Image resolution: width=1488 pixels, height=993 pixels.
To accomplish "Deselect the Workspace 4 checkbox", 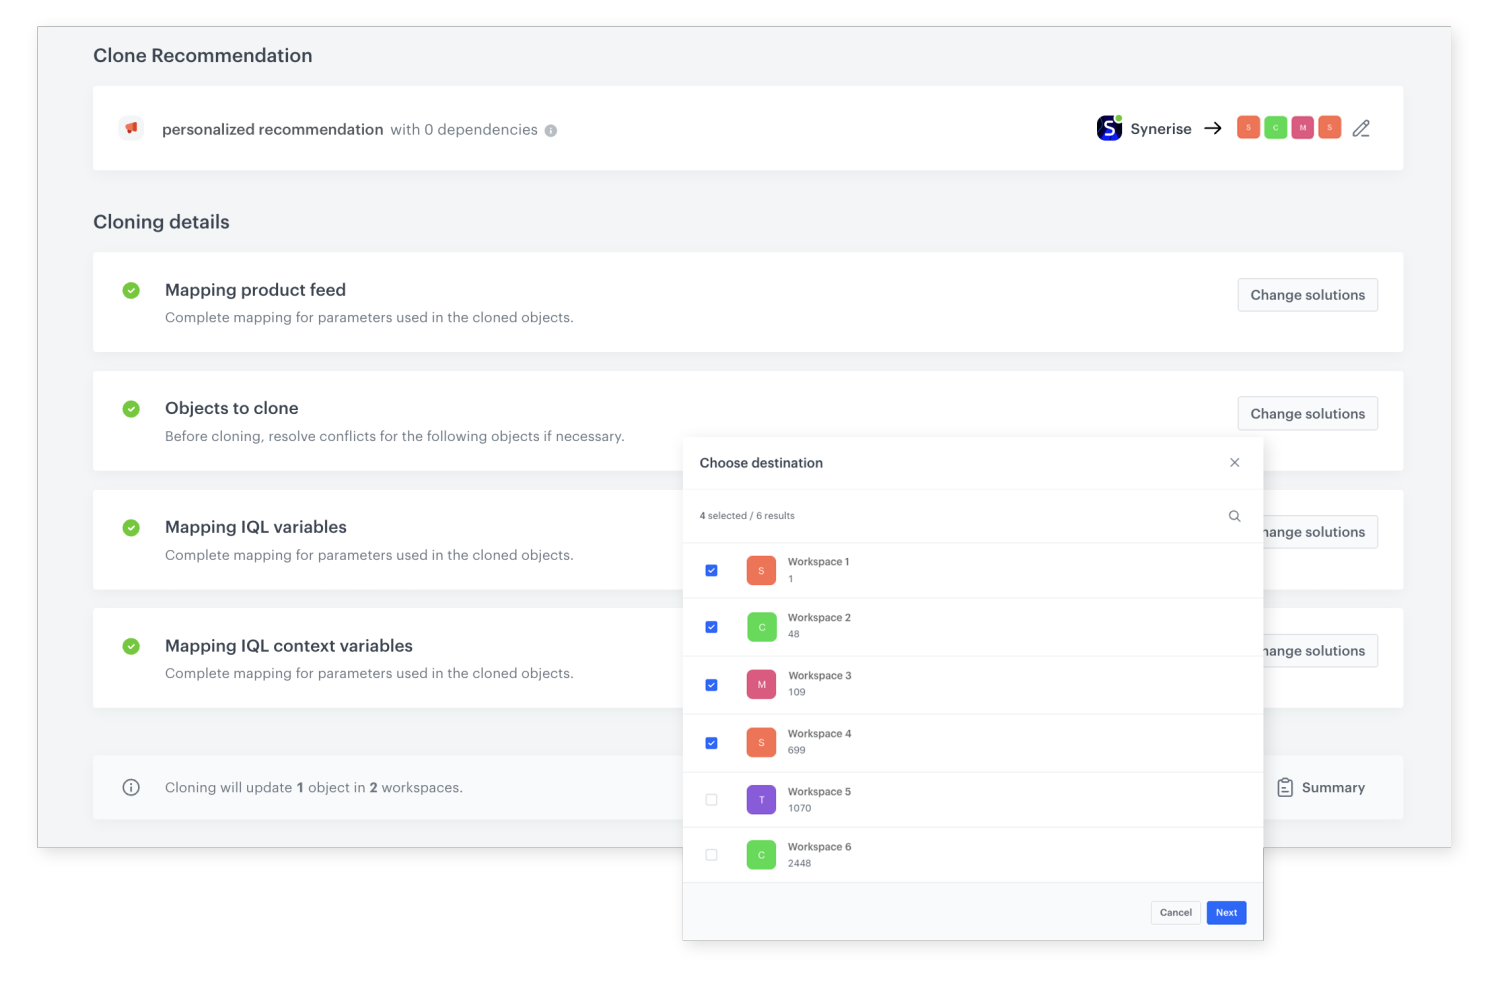I will 711,743.
